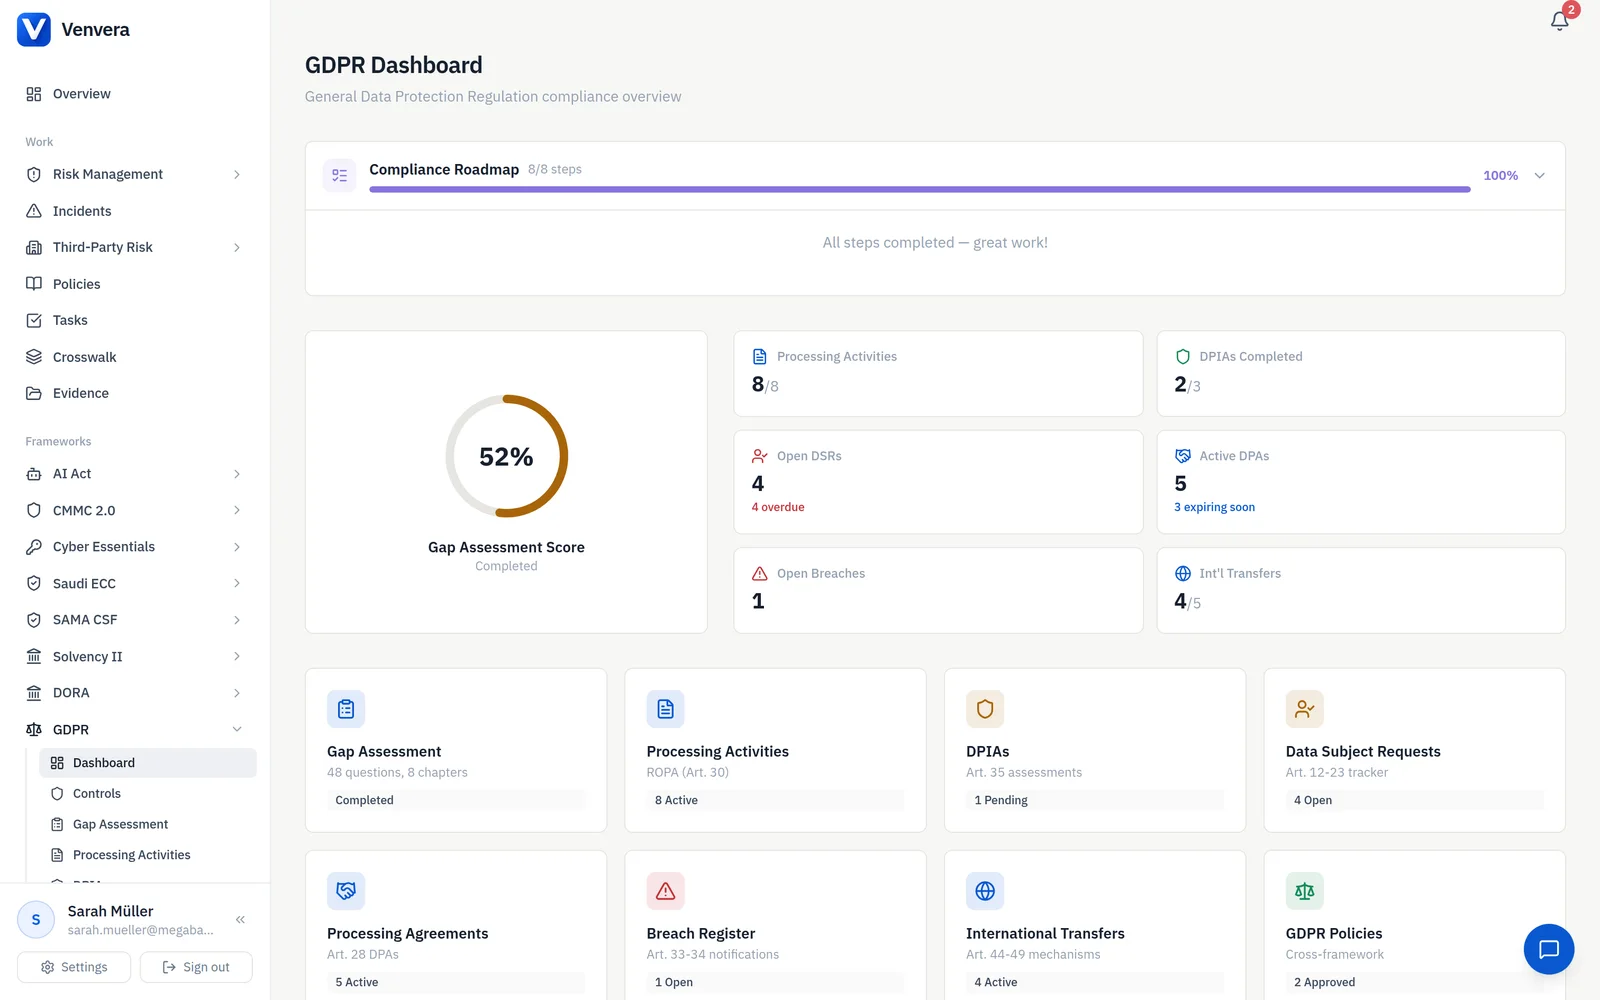
Task: Click the Open Breaches triangle icon
Action: [760, 573]
